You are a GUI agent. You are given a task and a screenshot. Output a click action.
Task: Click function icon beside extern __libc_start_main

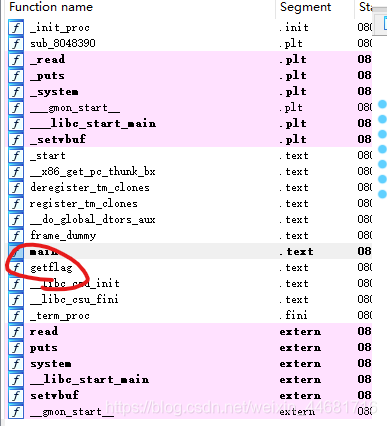[x=16, y=379]
